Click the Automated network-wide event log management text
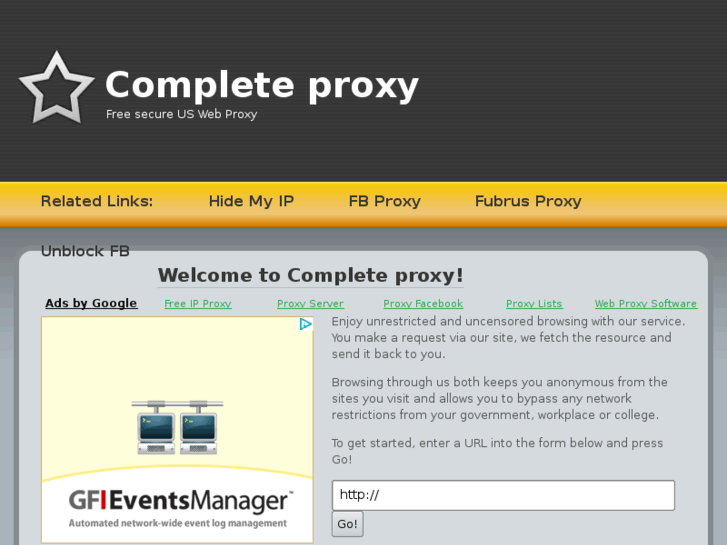This screenshot has width=727, height=545. click(x=178, y=523)
